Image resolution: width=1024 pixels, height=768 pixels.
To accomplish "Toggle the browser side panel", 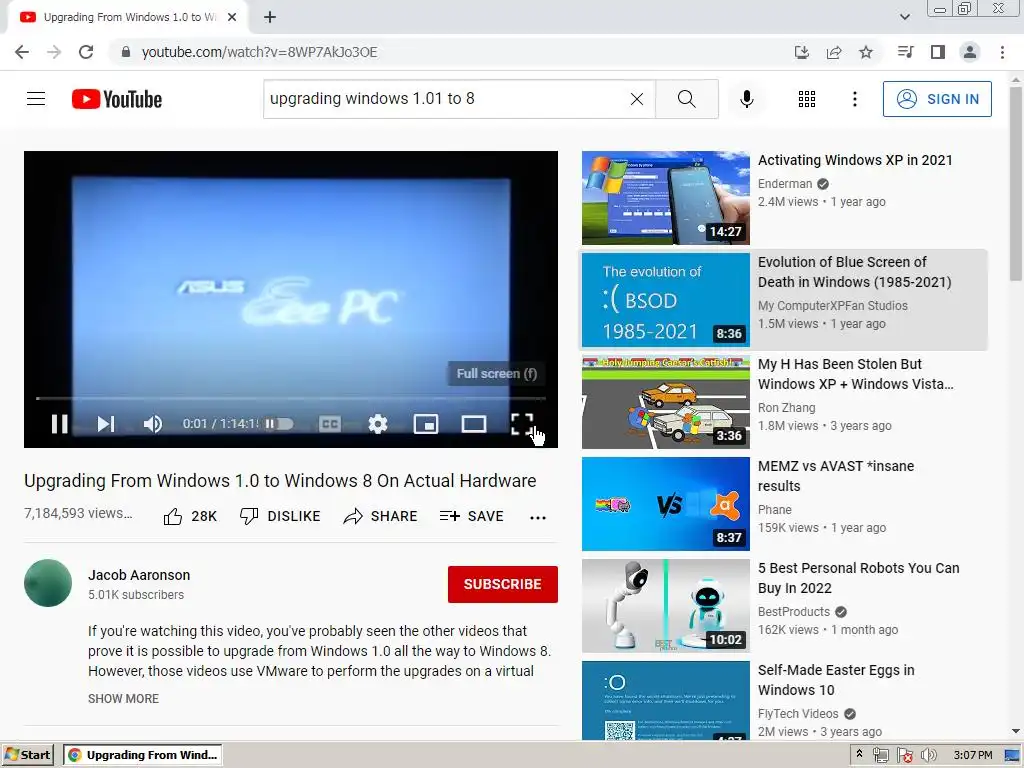I will point(938,52).
